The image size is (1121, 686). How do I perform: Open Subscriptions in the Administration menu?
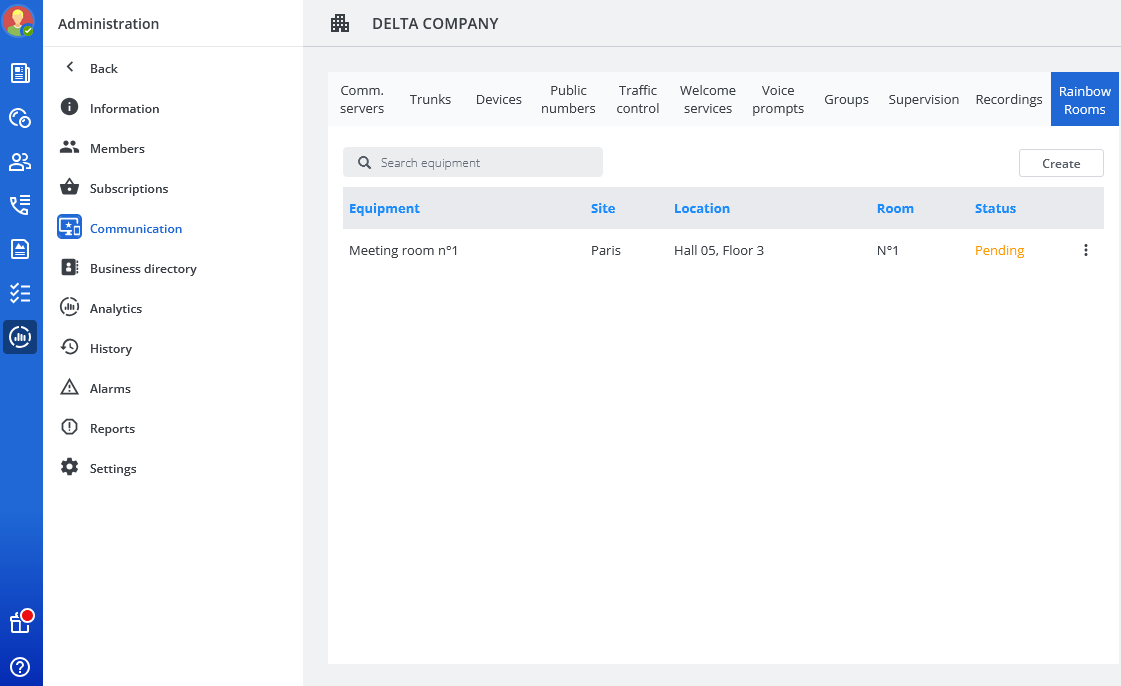(128, 189)
